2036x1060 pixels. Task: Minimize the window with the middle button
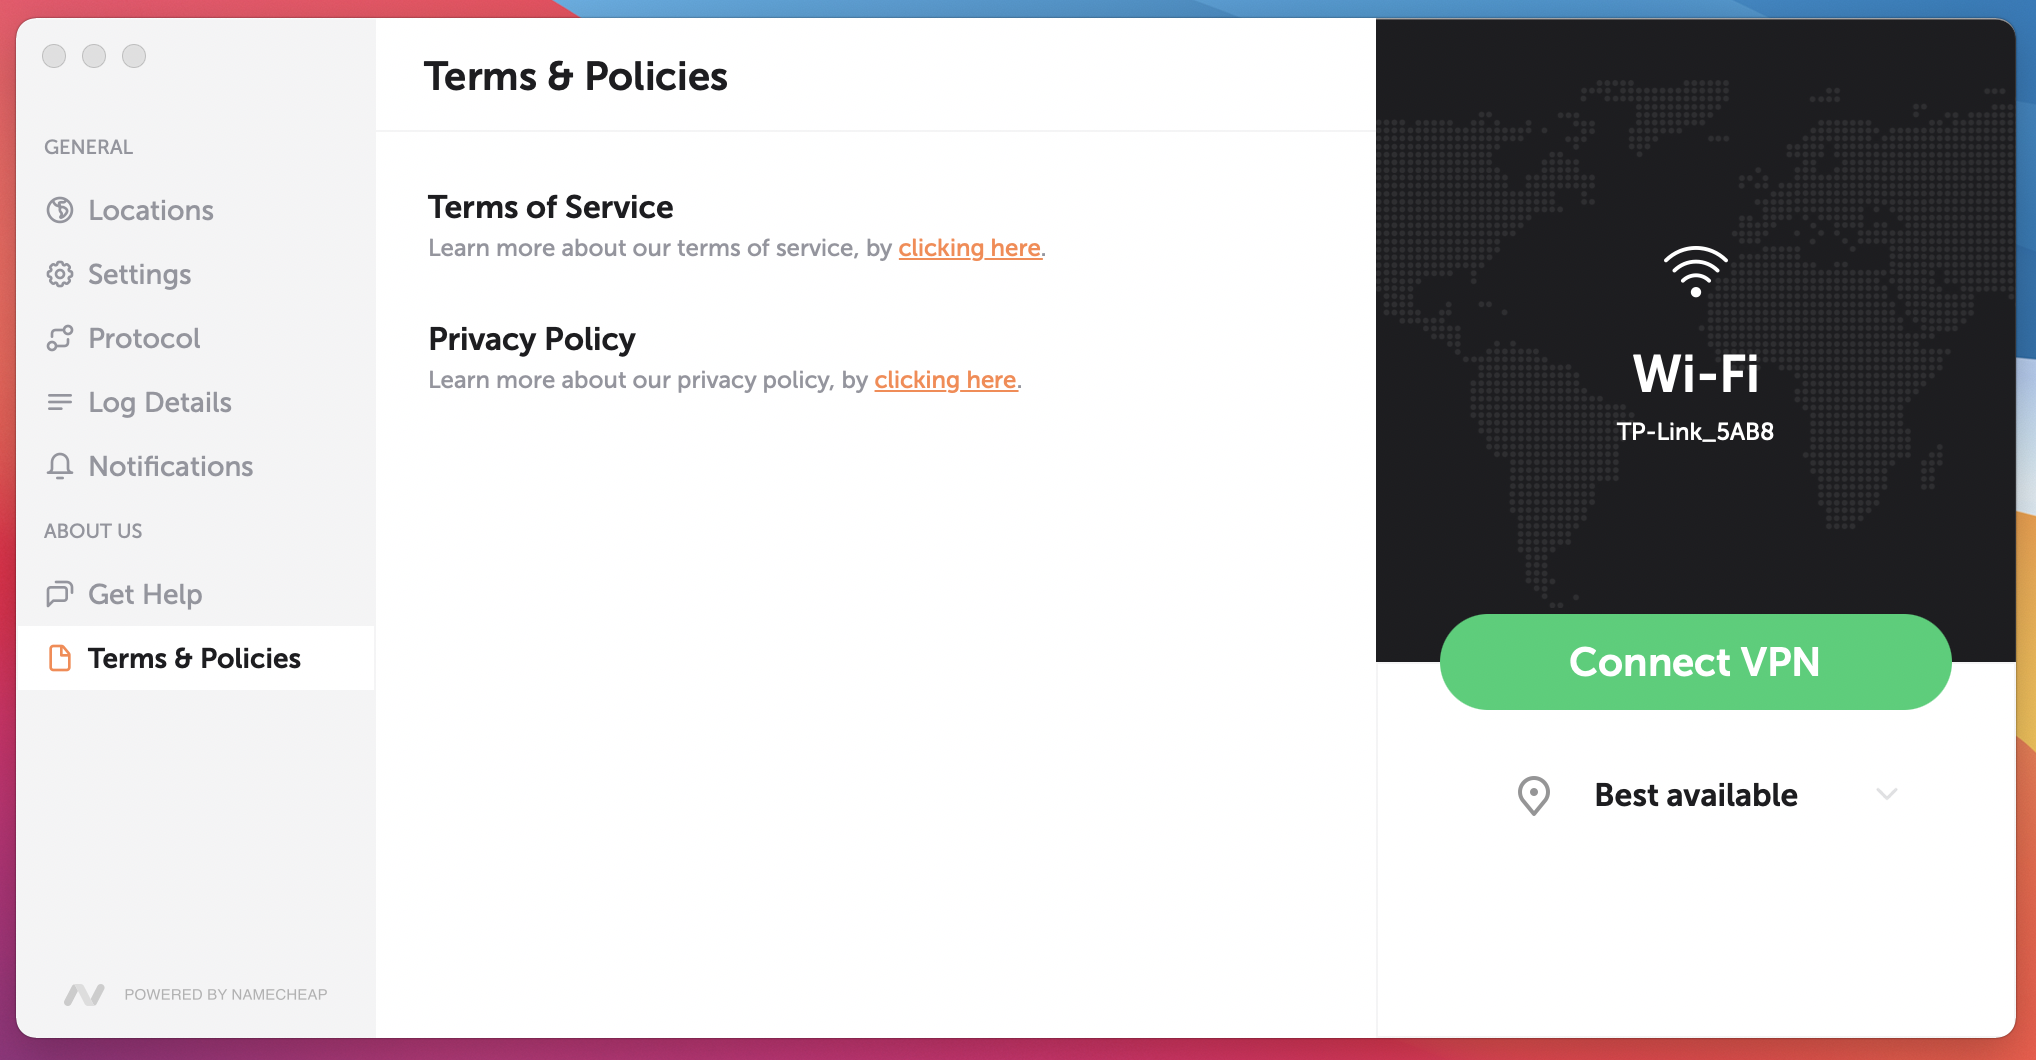tap(94, 56)
